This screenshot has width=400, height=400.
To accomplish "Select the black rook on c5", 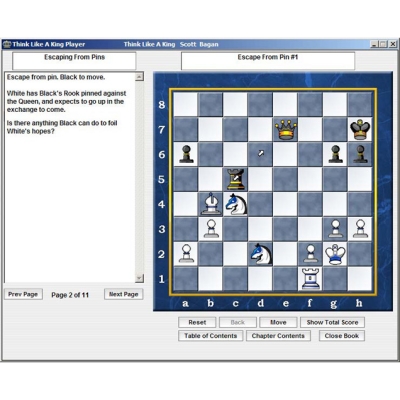I will pyautogui.click(x=236, y=179).
